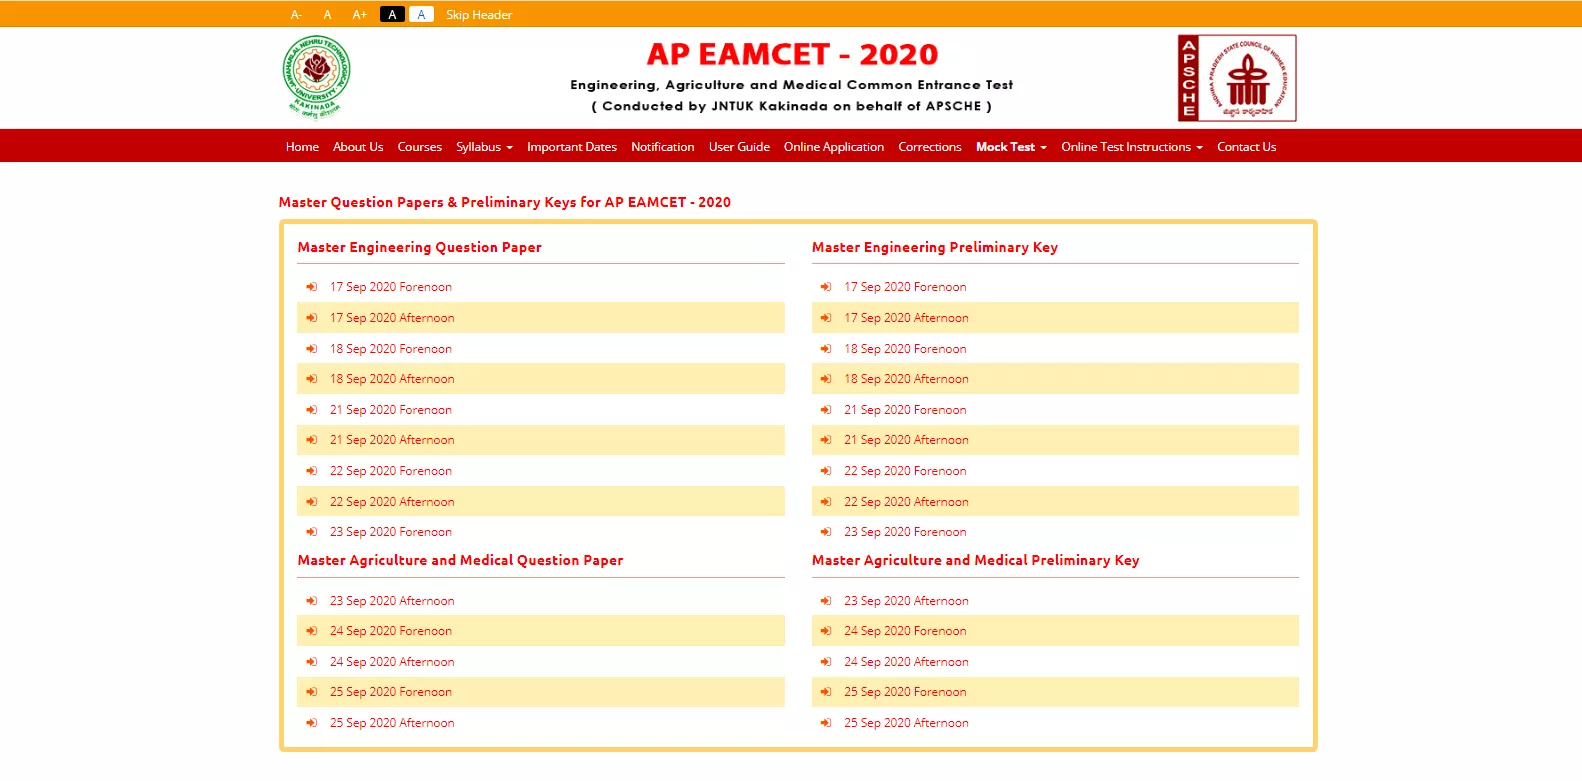
Task: Open the Notification menu item
Action: point(663,147)
